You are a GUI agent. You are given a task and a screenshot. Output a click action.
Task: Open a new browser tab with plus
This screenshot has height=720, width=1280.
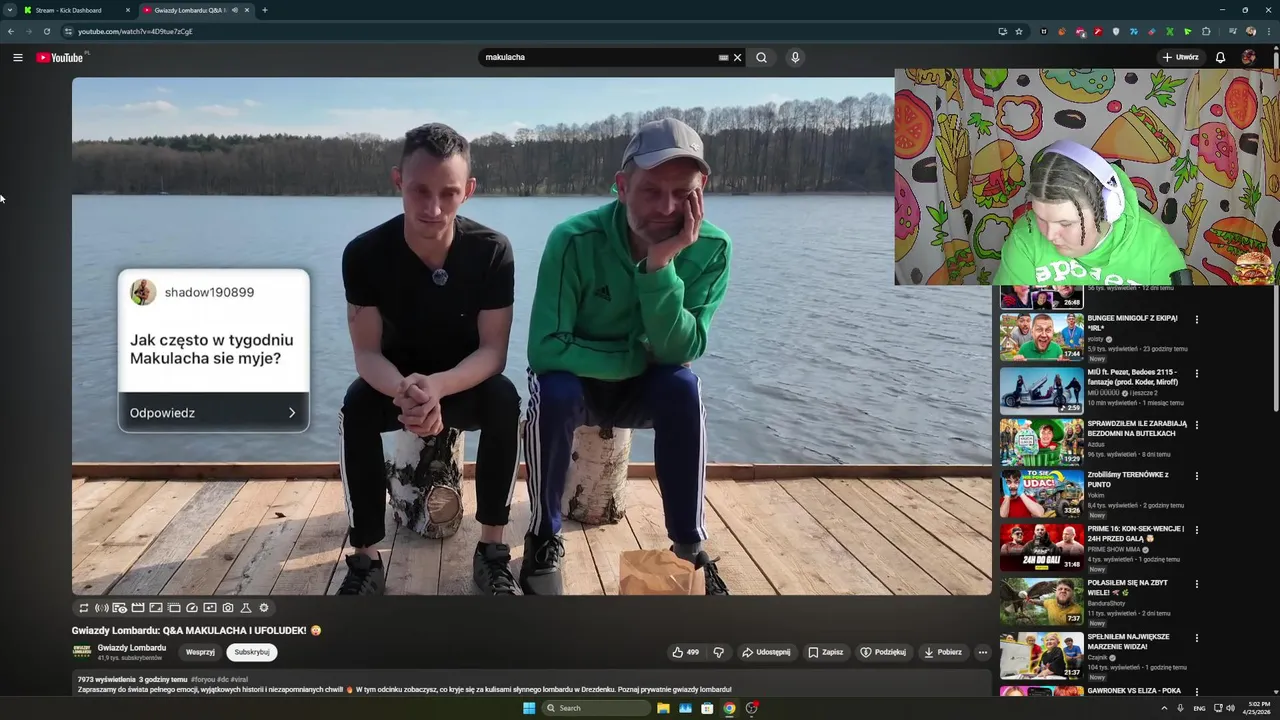264,10
